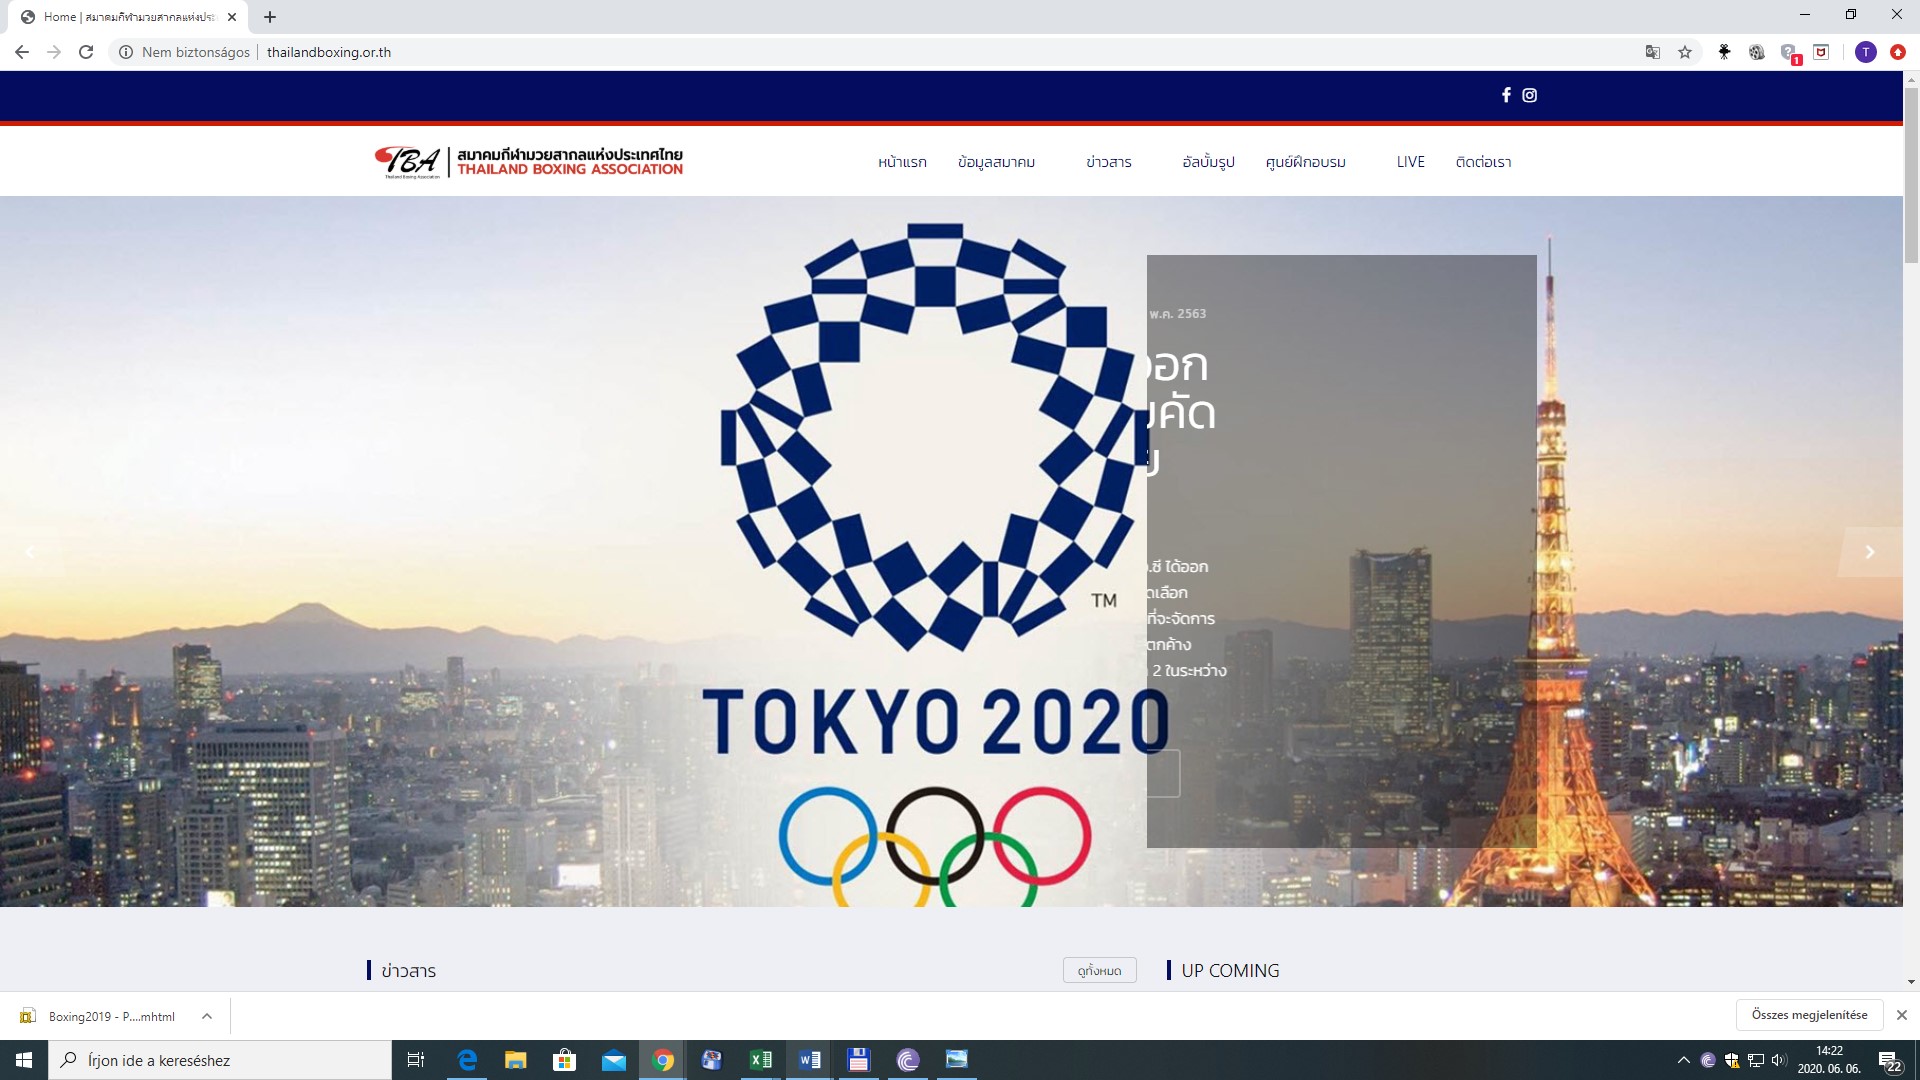This screenshot has width=1920, height=1080.
Task: Open the LIVE menu item
Action: pos(1411,162)
